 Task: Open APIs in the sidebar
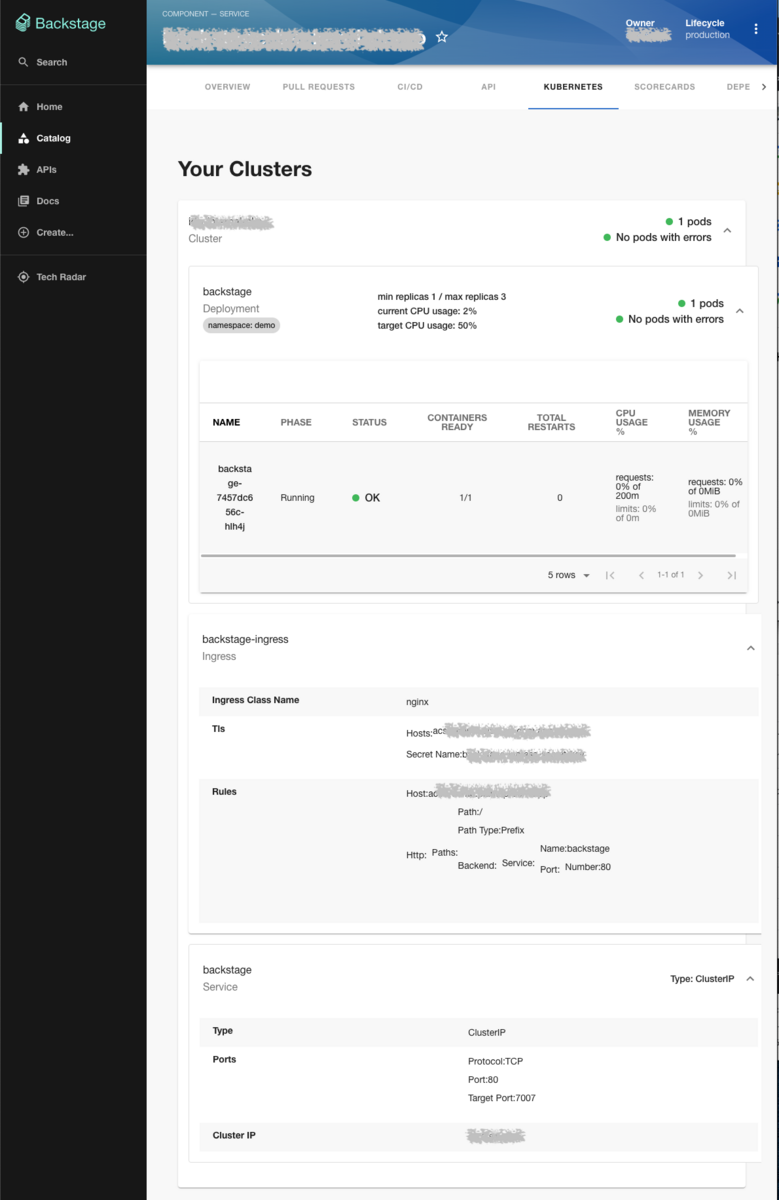pos(38,170)
